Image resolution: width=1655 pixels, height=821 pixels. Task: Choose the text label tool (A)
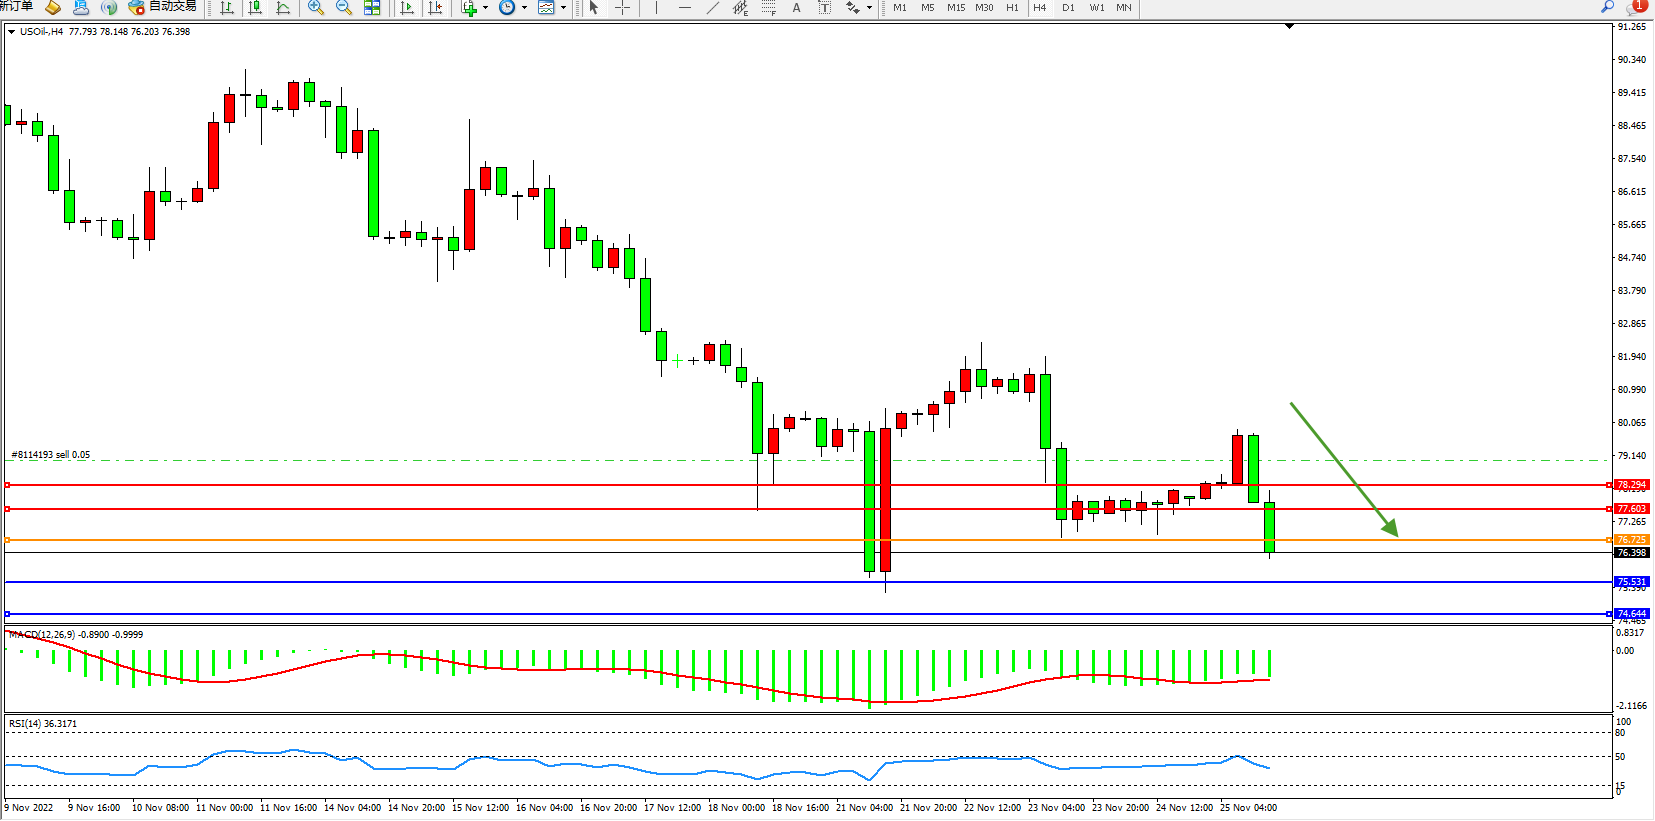[x=796, y=8]
